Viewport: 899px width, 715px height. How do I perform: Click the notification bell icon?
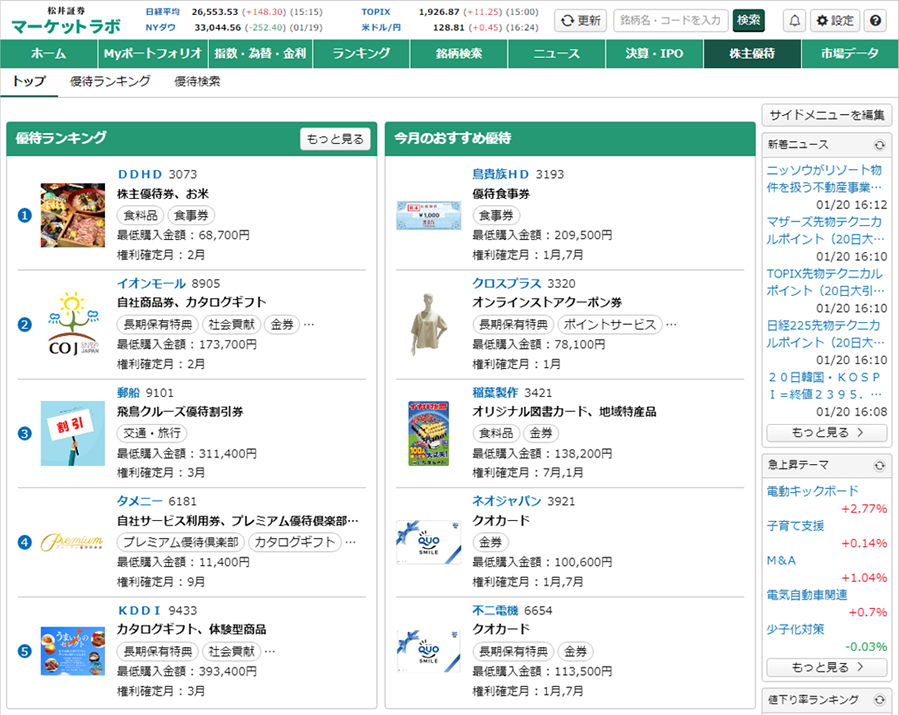[794, 21]
